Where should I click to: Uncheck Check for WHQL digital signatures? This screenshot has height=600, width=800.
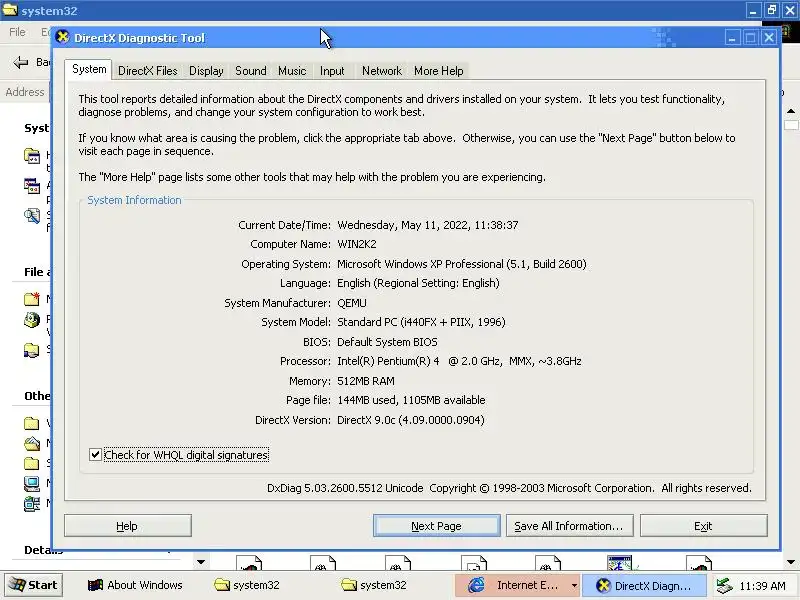pos(95,455)
